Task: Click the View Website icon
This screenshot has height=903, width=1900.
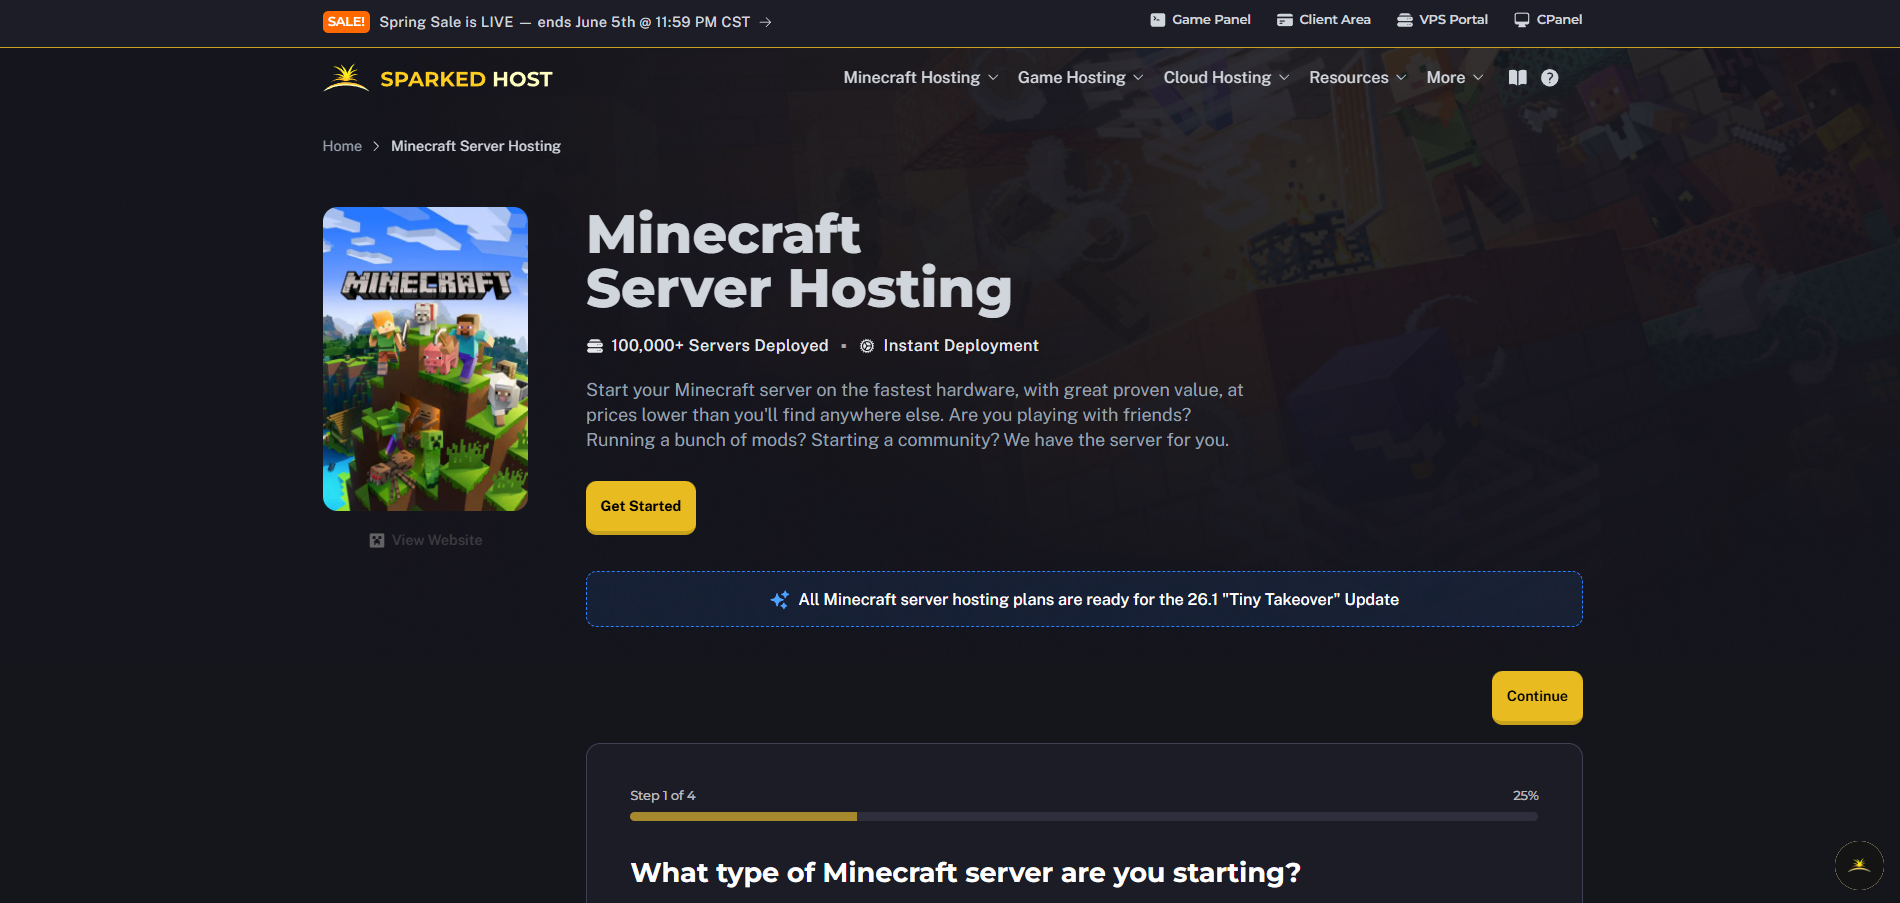Action: click(x=377, y=540)
